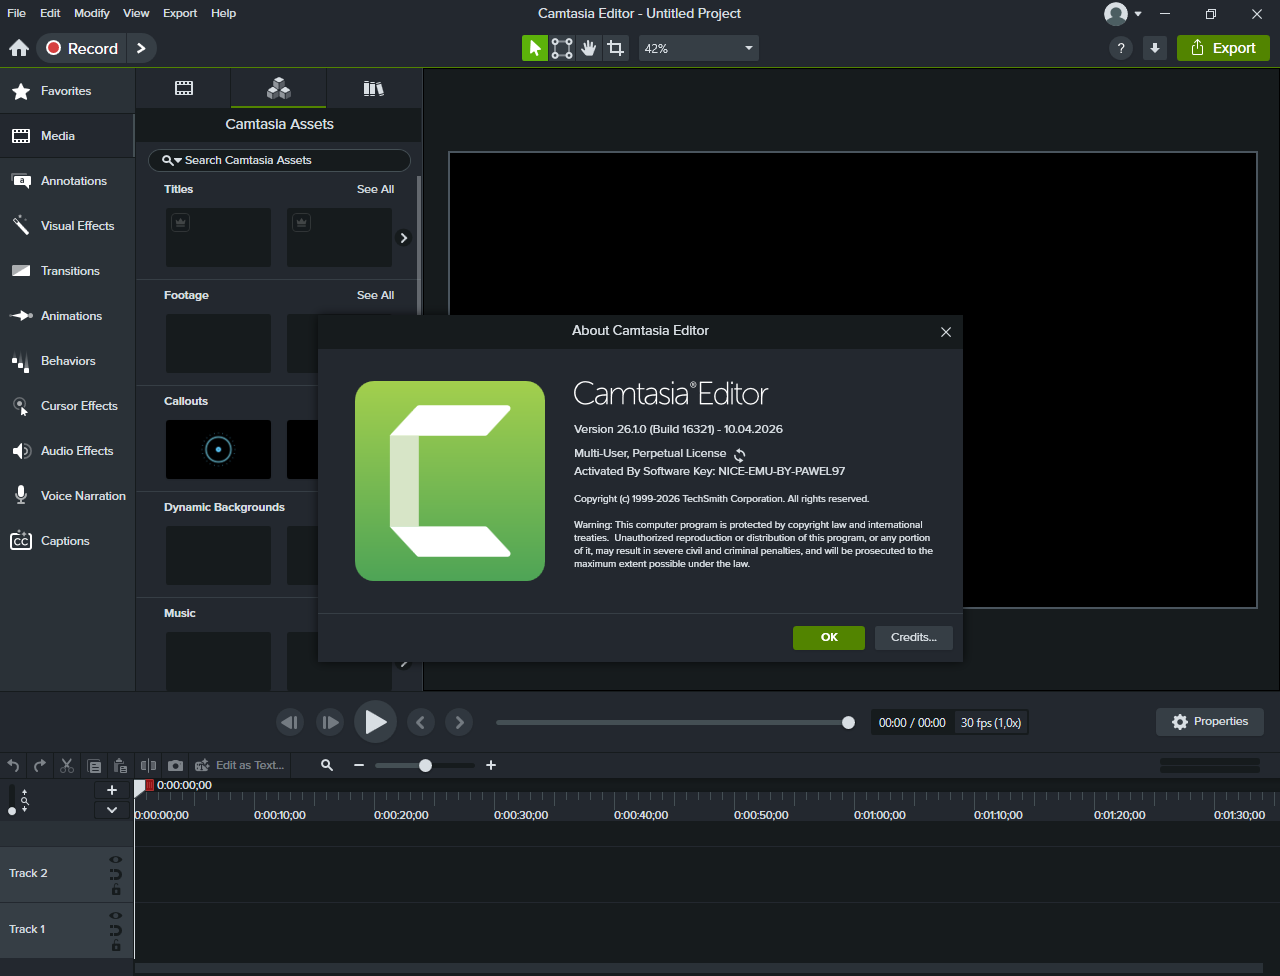See All Titles assets
Viewport: 1280px width, 976px height.
(x=375, y=189)
